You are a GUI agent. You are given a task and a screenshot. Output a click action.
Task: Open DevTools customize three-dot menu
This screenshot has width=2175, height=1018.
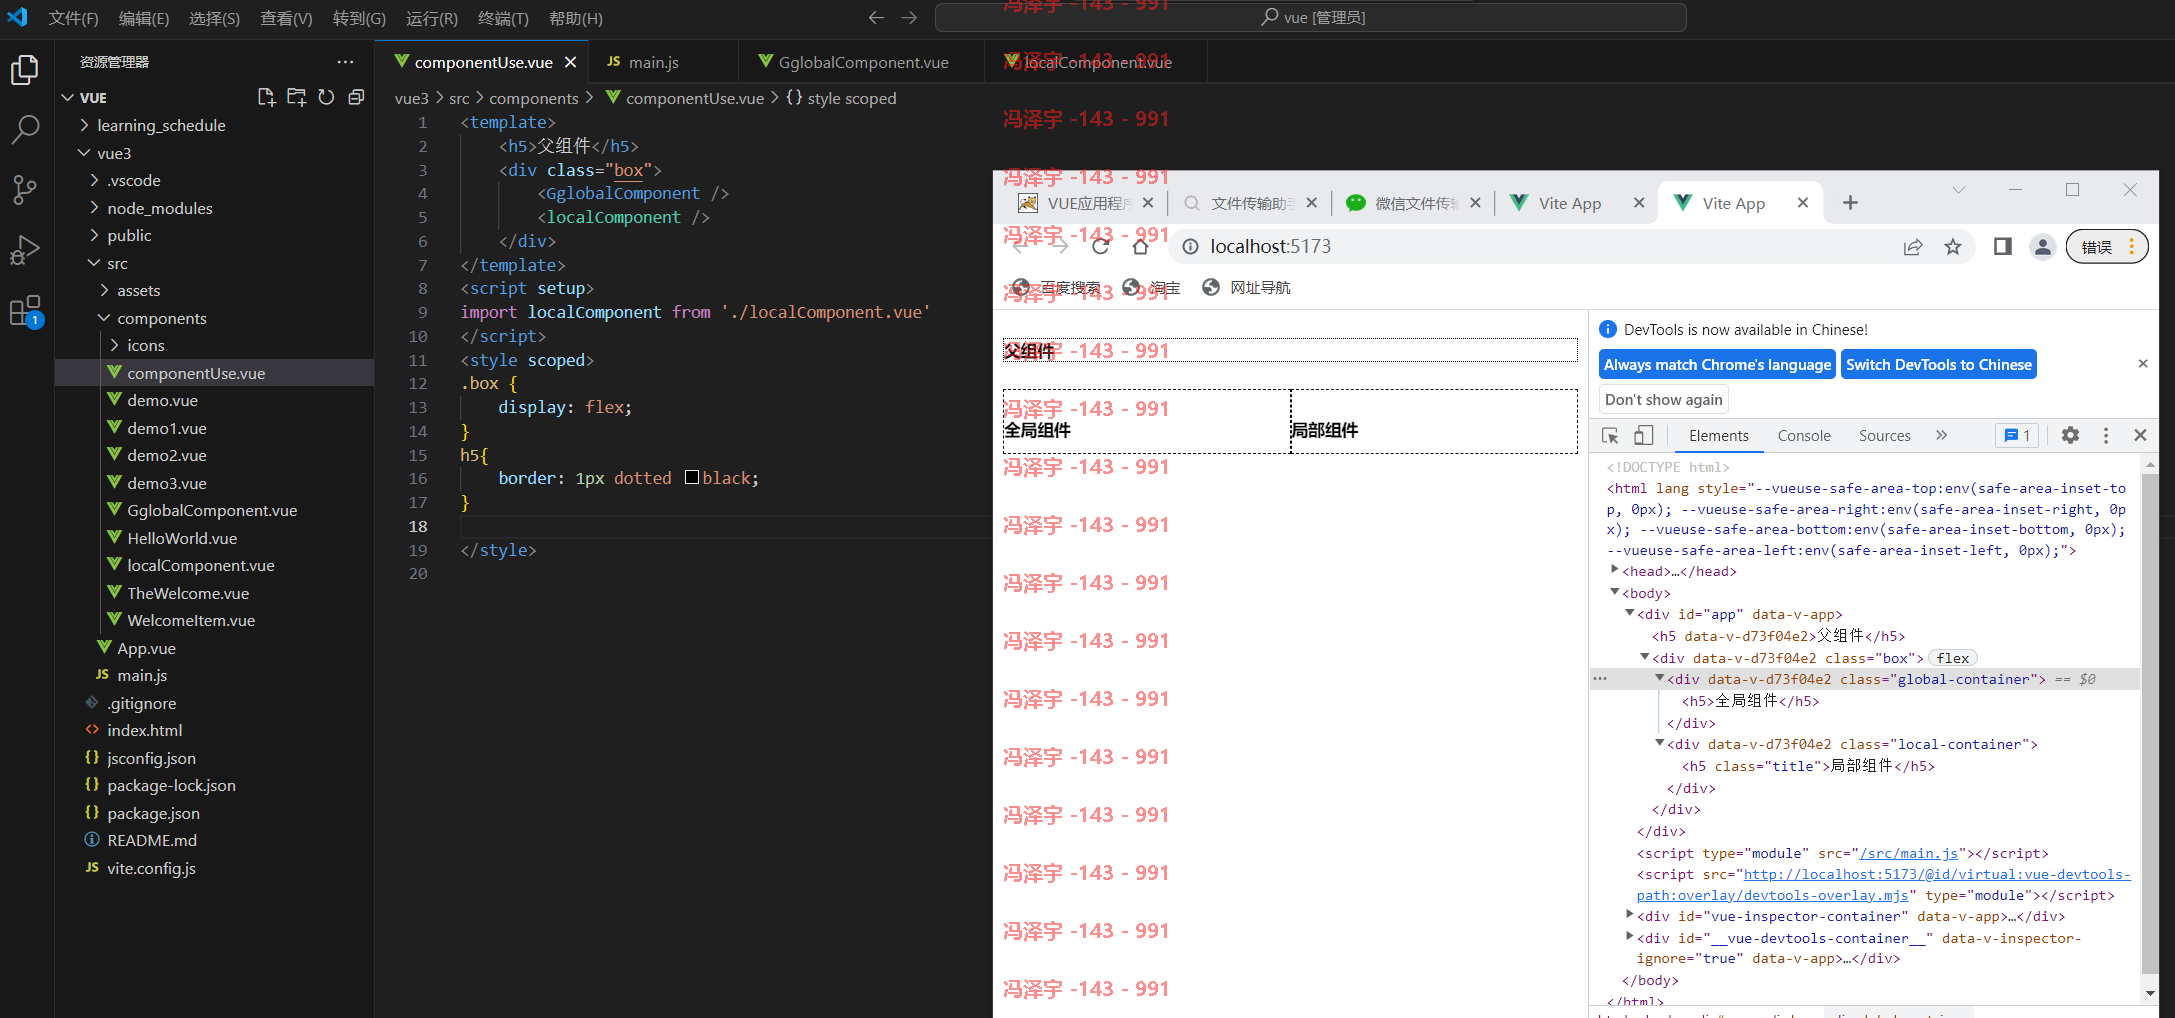[x=2106, y=435]
